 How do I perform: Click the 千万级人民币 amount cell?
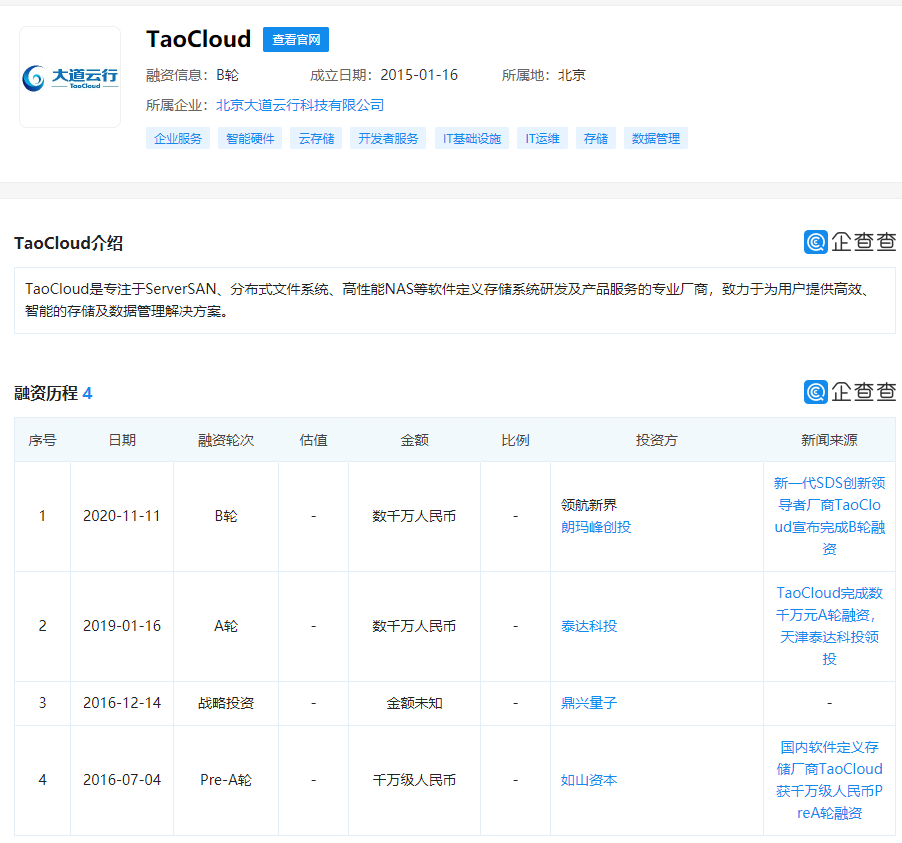point(414,780)
